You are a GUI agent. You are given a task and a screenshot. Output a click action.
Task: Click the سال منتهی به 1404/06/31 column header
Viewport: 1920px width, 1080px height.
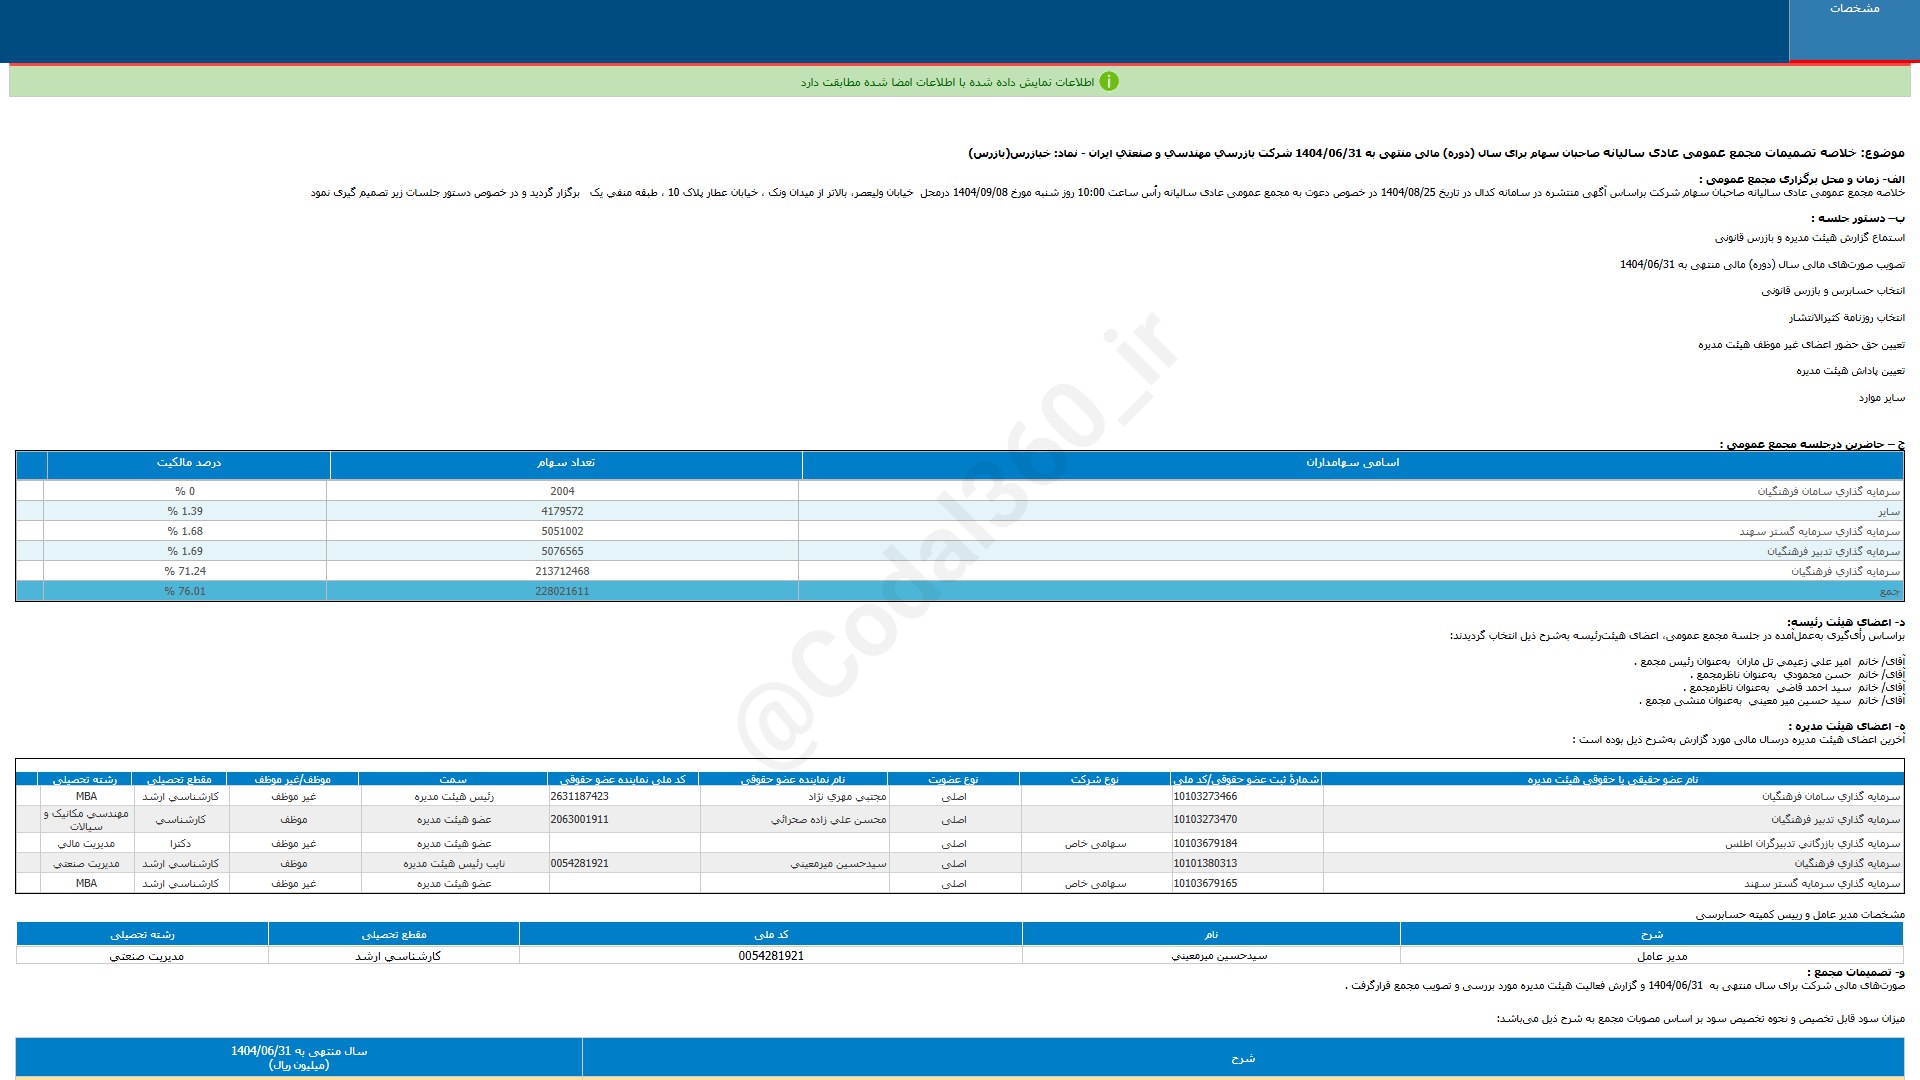298,1058
